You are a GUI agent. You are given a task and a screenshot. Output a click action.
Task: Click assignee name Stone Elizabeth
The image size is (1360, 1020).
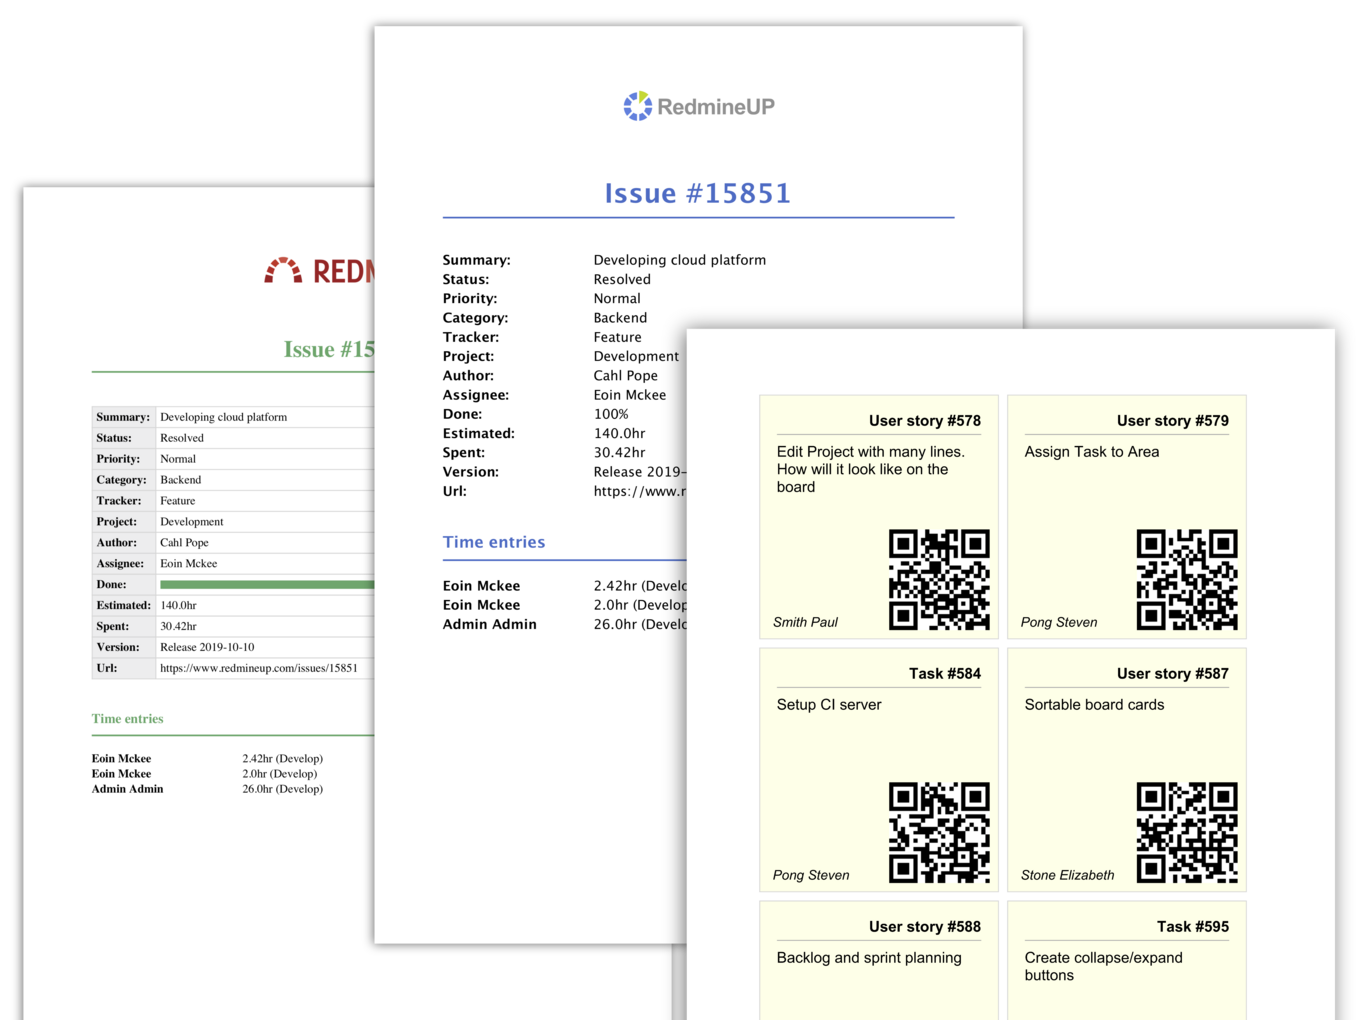click(x=1067, y=875)
